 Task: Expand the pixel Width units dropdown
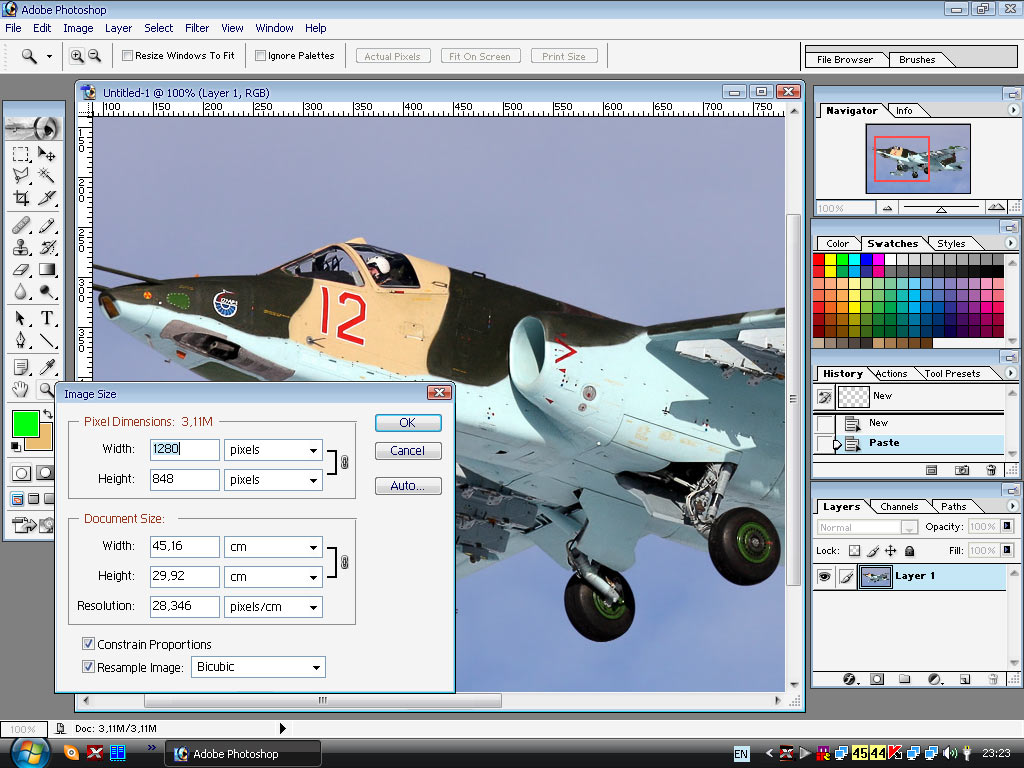[273, 450]
